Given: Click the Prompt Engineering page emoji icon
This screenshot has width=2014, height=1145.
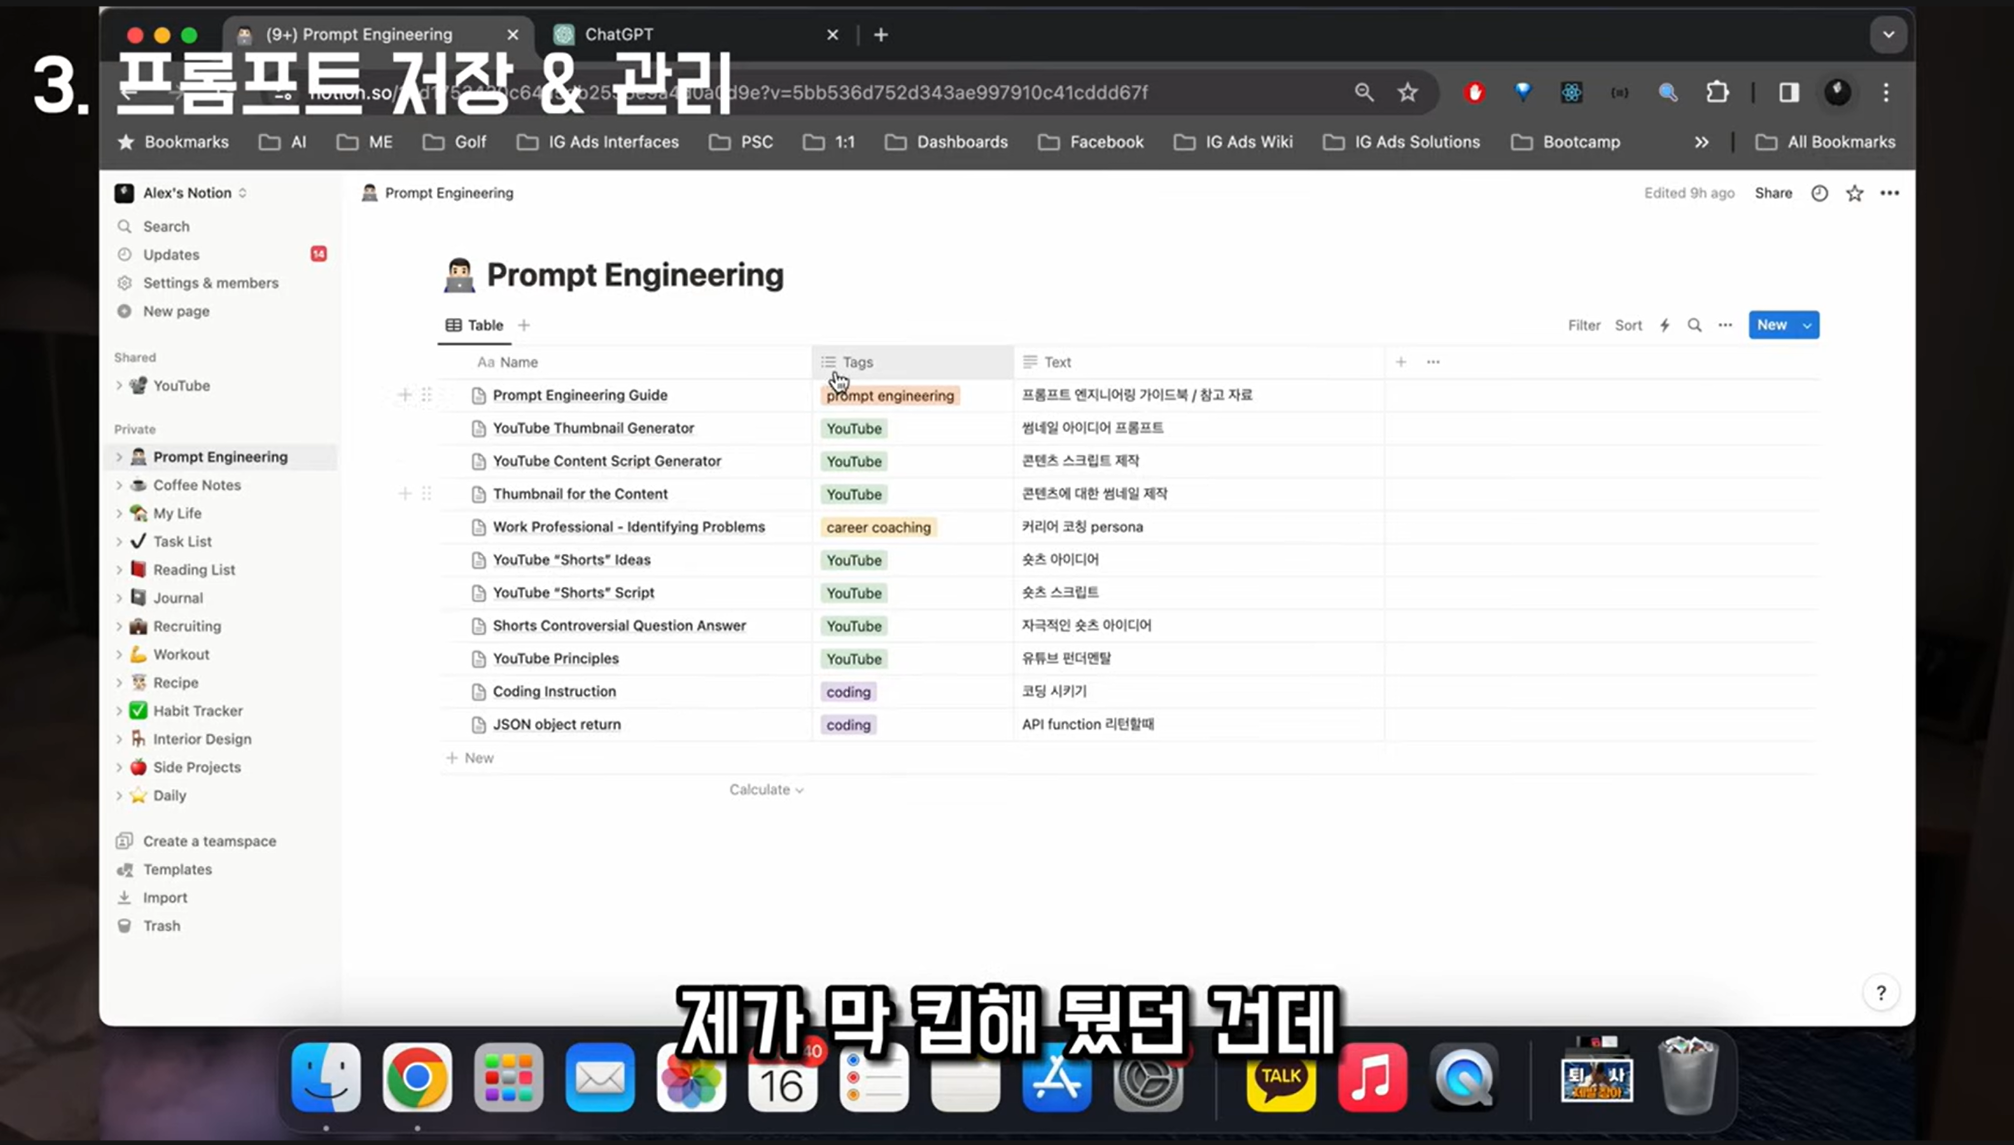Looking at the screenshot, I should (x=459, y=275).
